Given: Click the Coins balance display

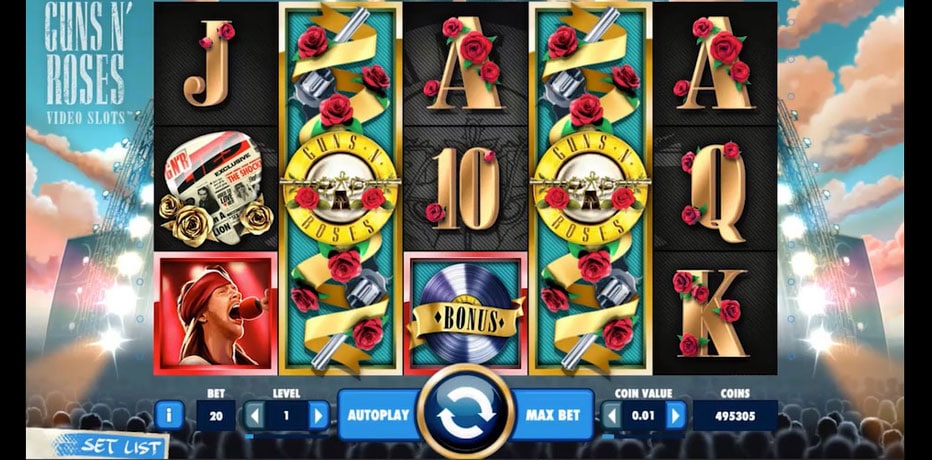Looking at the screenshot, I should coord(735,415).
